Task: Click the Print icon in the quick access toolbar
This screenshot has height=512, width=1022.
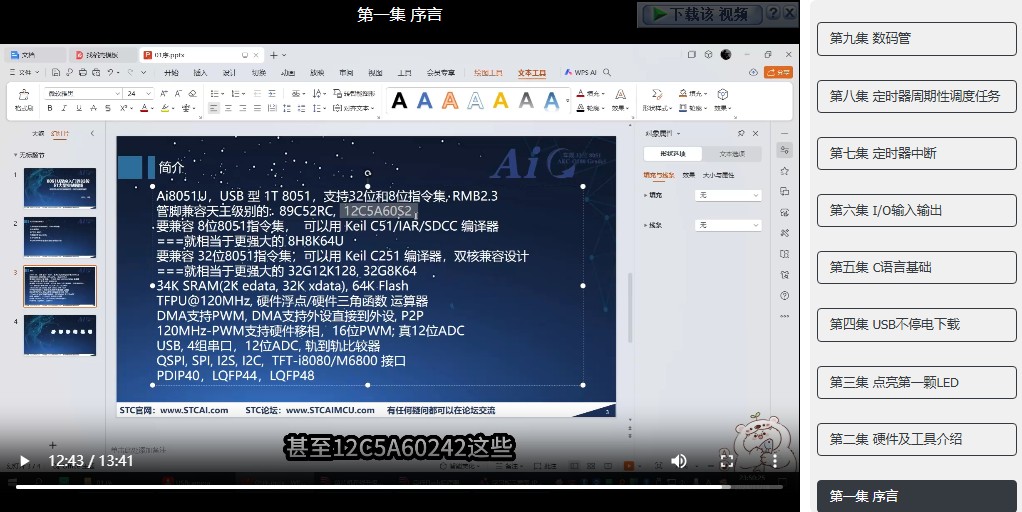Action: point(83,72)
